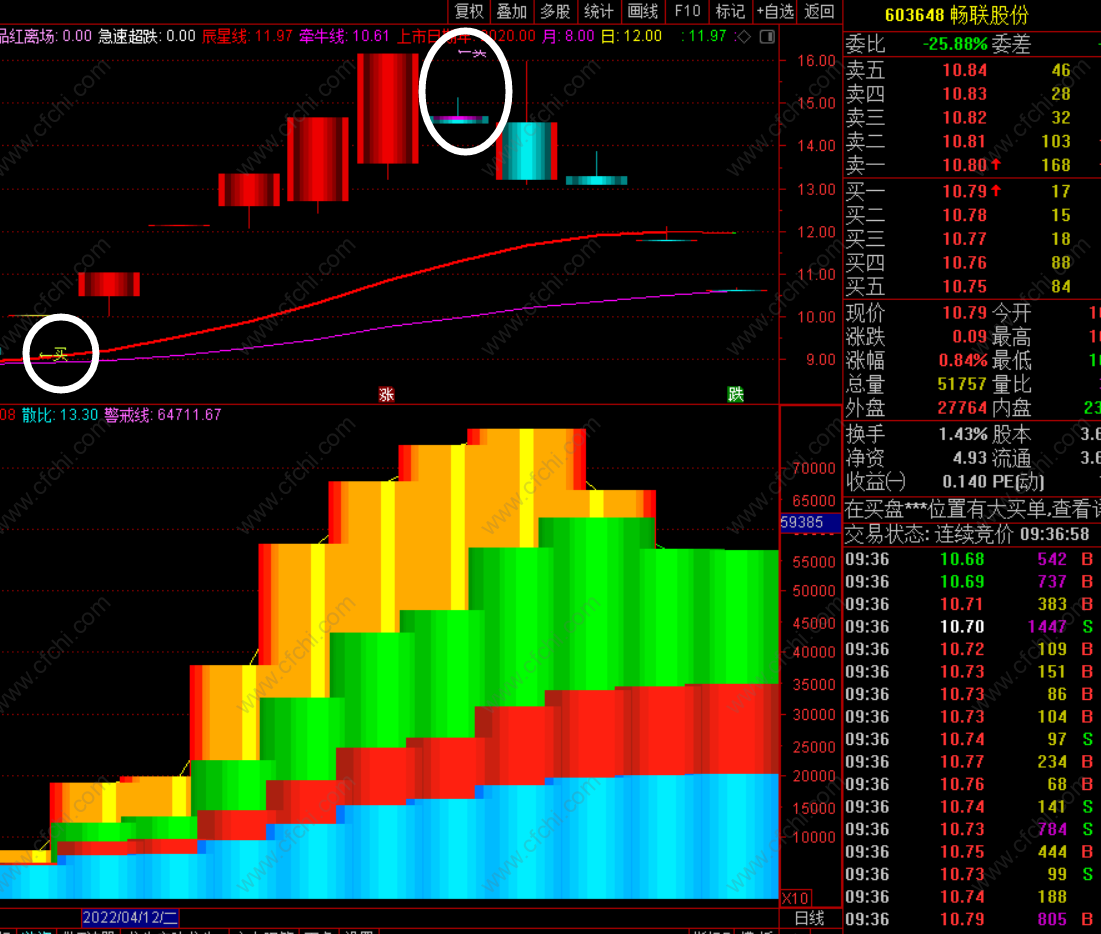
Task: Click the 牵牛线: 10.61 indicator label
Action: (x=344, y=36)
